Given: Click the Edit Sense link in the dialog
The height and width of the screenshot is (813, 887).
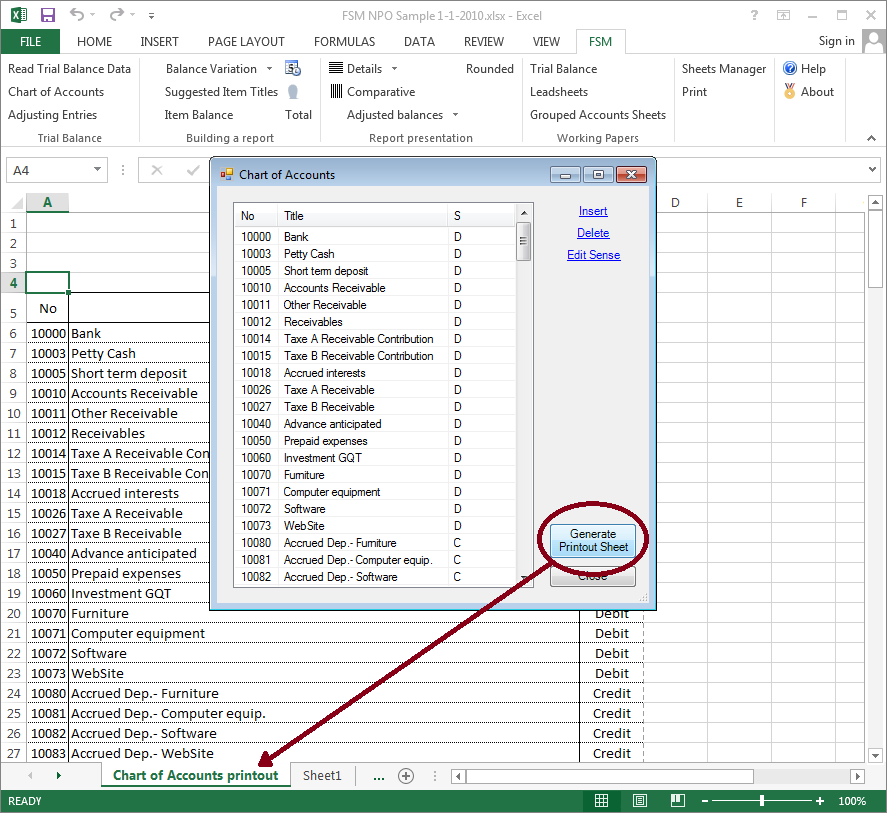Looking at the screenshot, I should coord(593,256).
